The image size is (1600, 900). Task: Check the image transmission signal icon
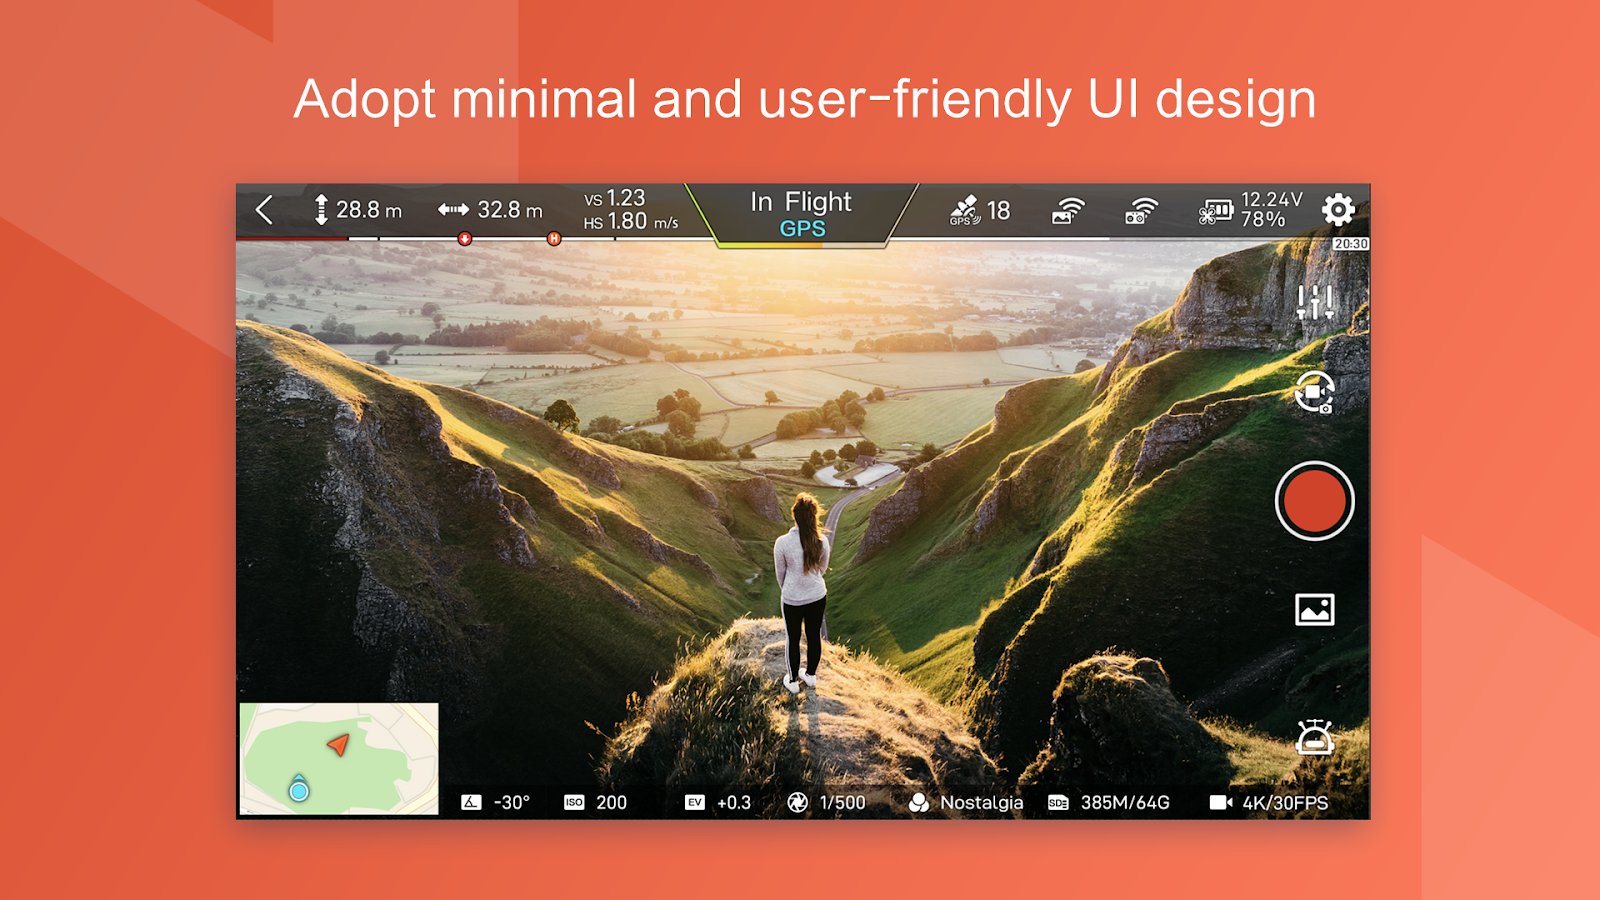(x=1068, y=210)
